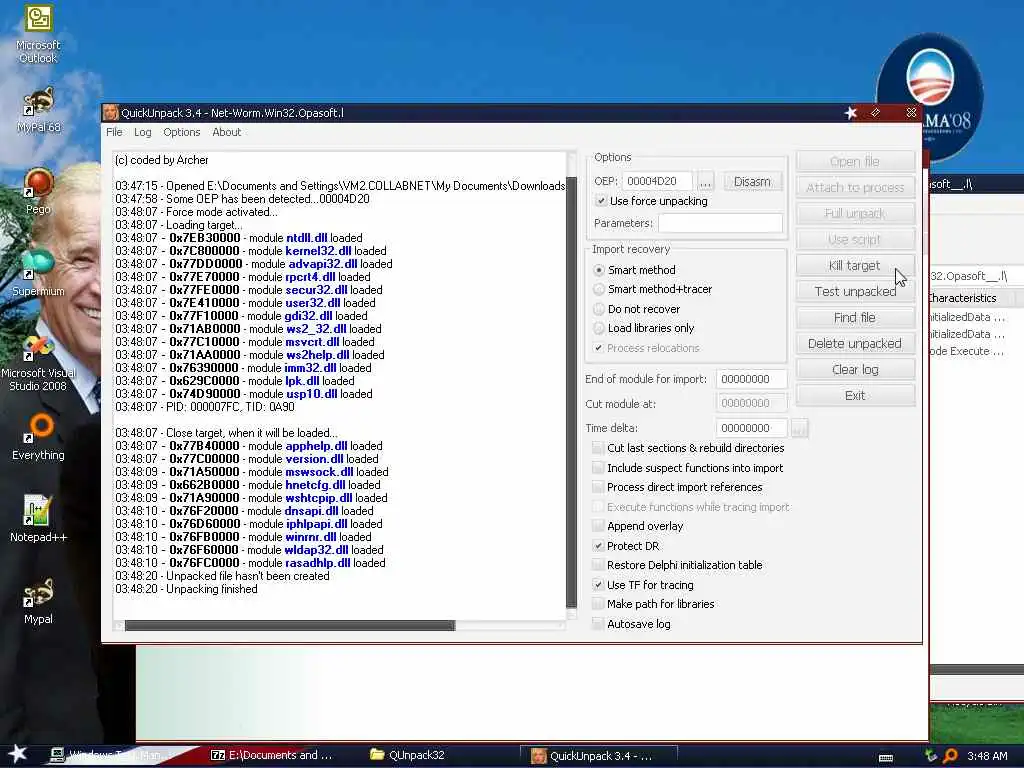
Task: Toggle Use force unpacking checkbox
Action: point(601,201)
